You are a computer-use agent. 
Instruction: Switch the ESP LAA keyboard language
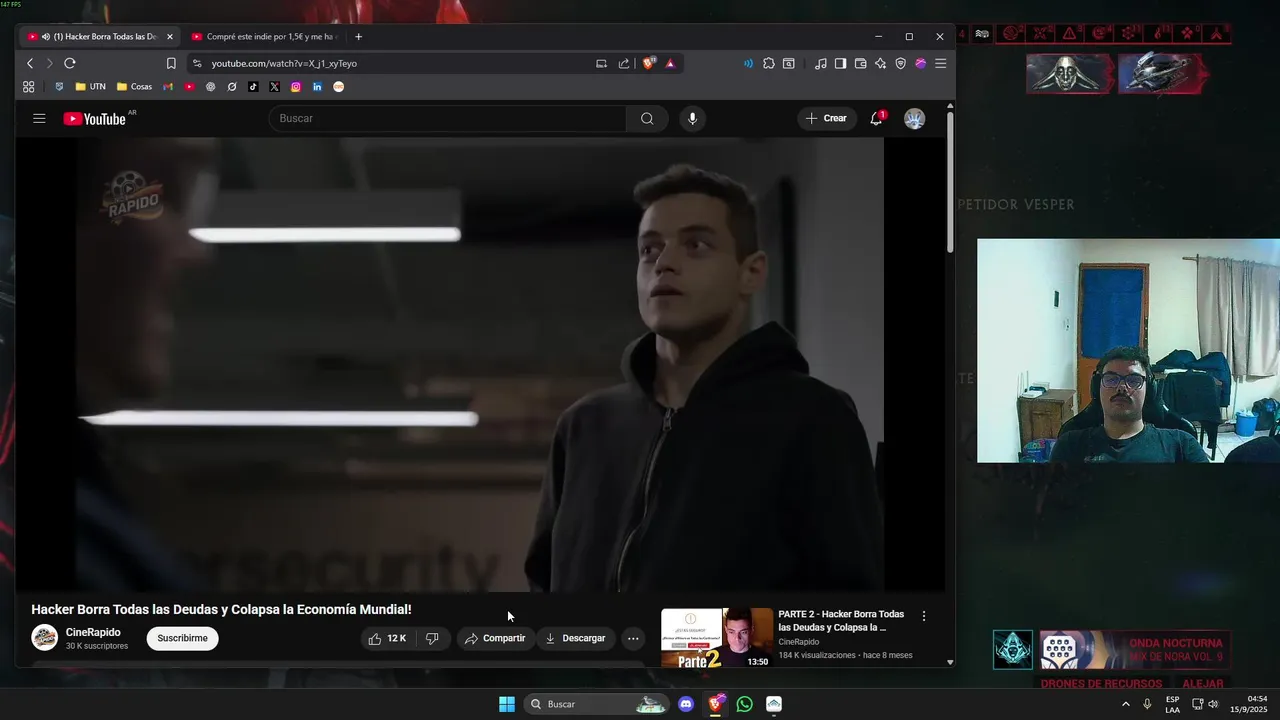(x=1172, y=704)
